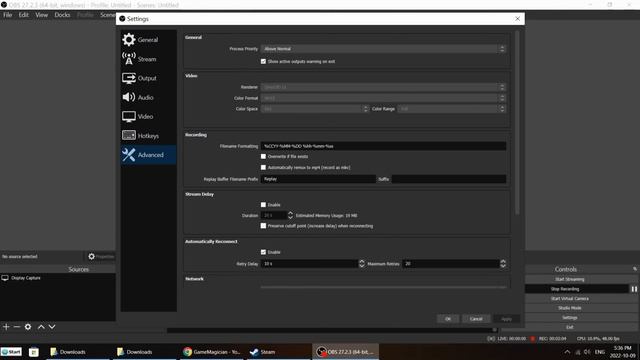
Task: Open the Chrome GameMagician taskbar item
Action: (x=212, y=352)
